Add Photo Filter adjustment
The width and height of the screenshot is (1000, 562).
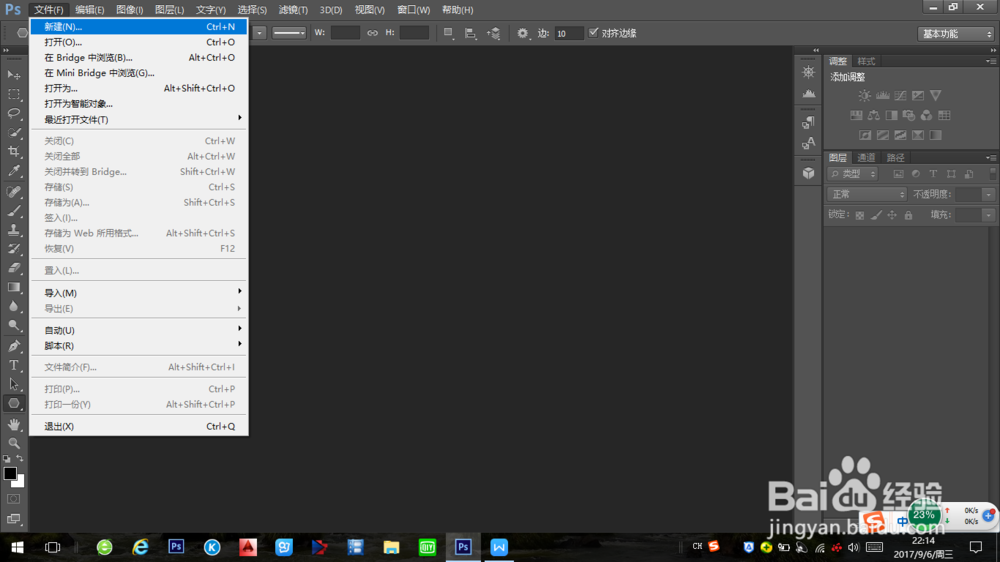[x=909, y=115]
